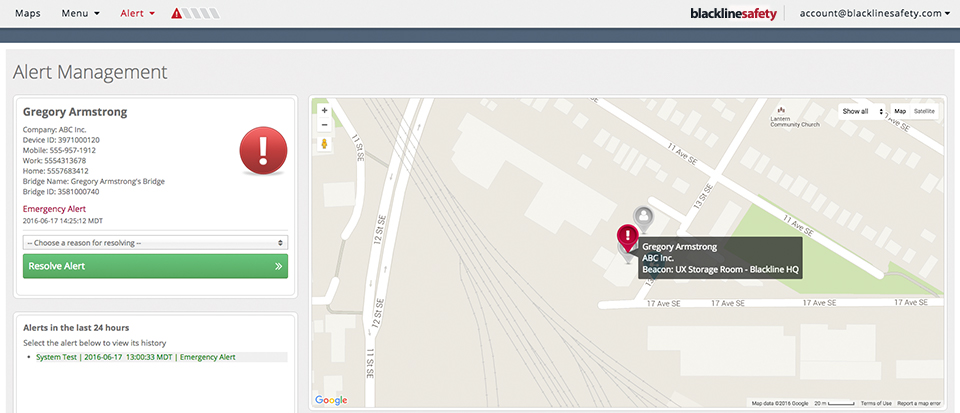Open the account@blacklinesafety.com dropdown
960x413 pixels.
tap(875, 14)
